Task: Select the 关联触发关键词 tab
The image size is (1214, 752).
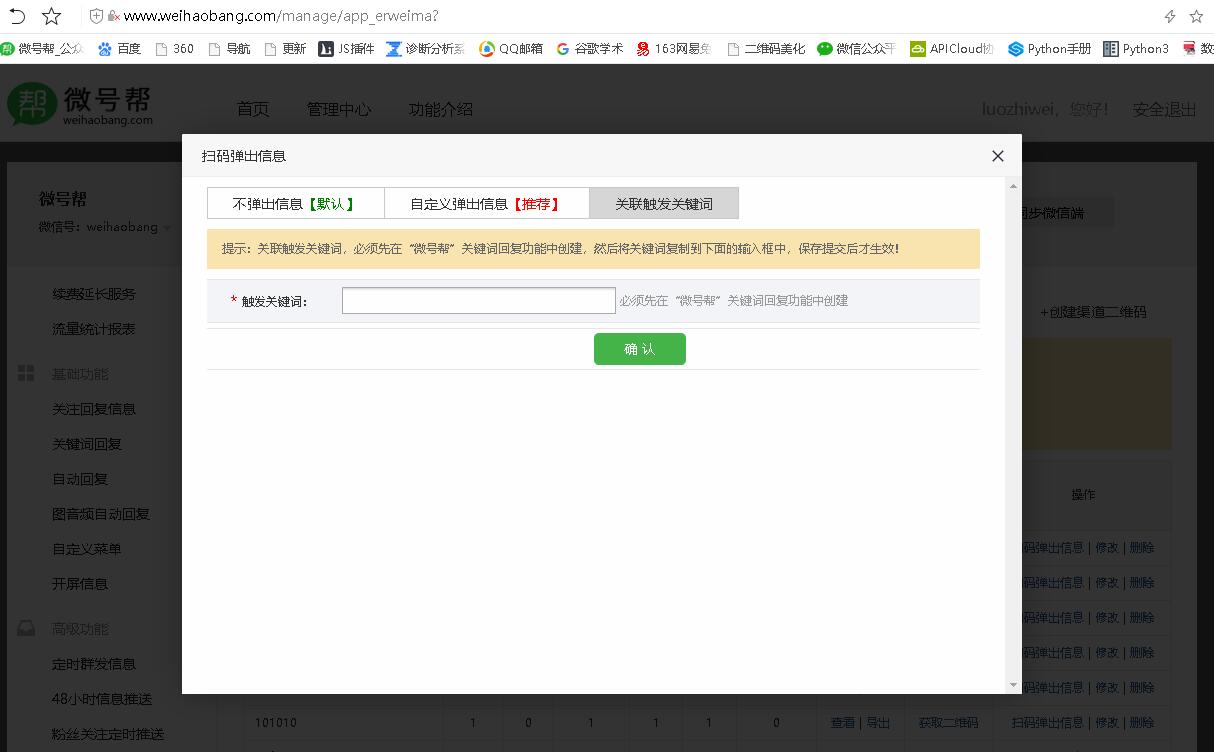Action: point(664,204)
